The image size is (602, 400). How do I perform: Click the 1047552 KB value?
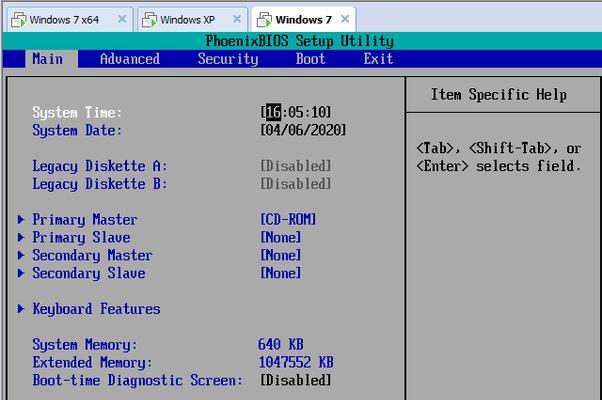(x=296, y=362)
